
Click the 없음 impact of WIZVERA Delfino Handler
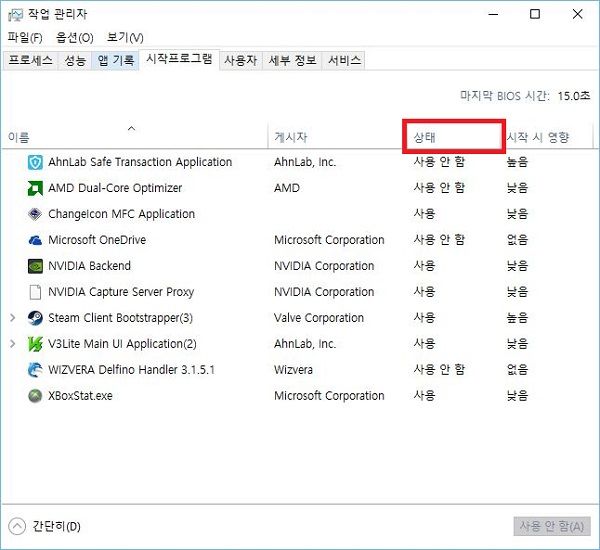[x=517, y=370]
